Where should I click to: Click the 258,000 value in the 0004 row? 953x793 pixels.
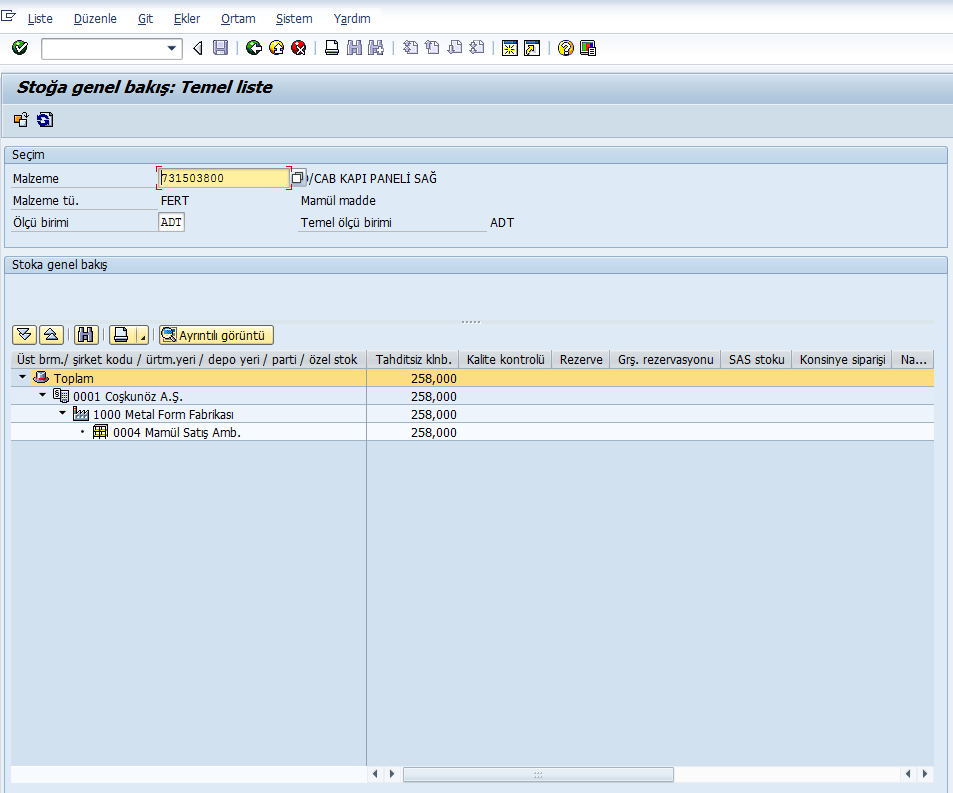[433, 433]
